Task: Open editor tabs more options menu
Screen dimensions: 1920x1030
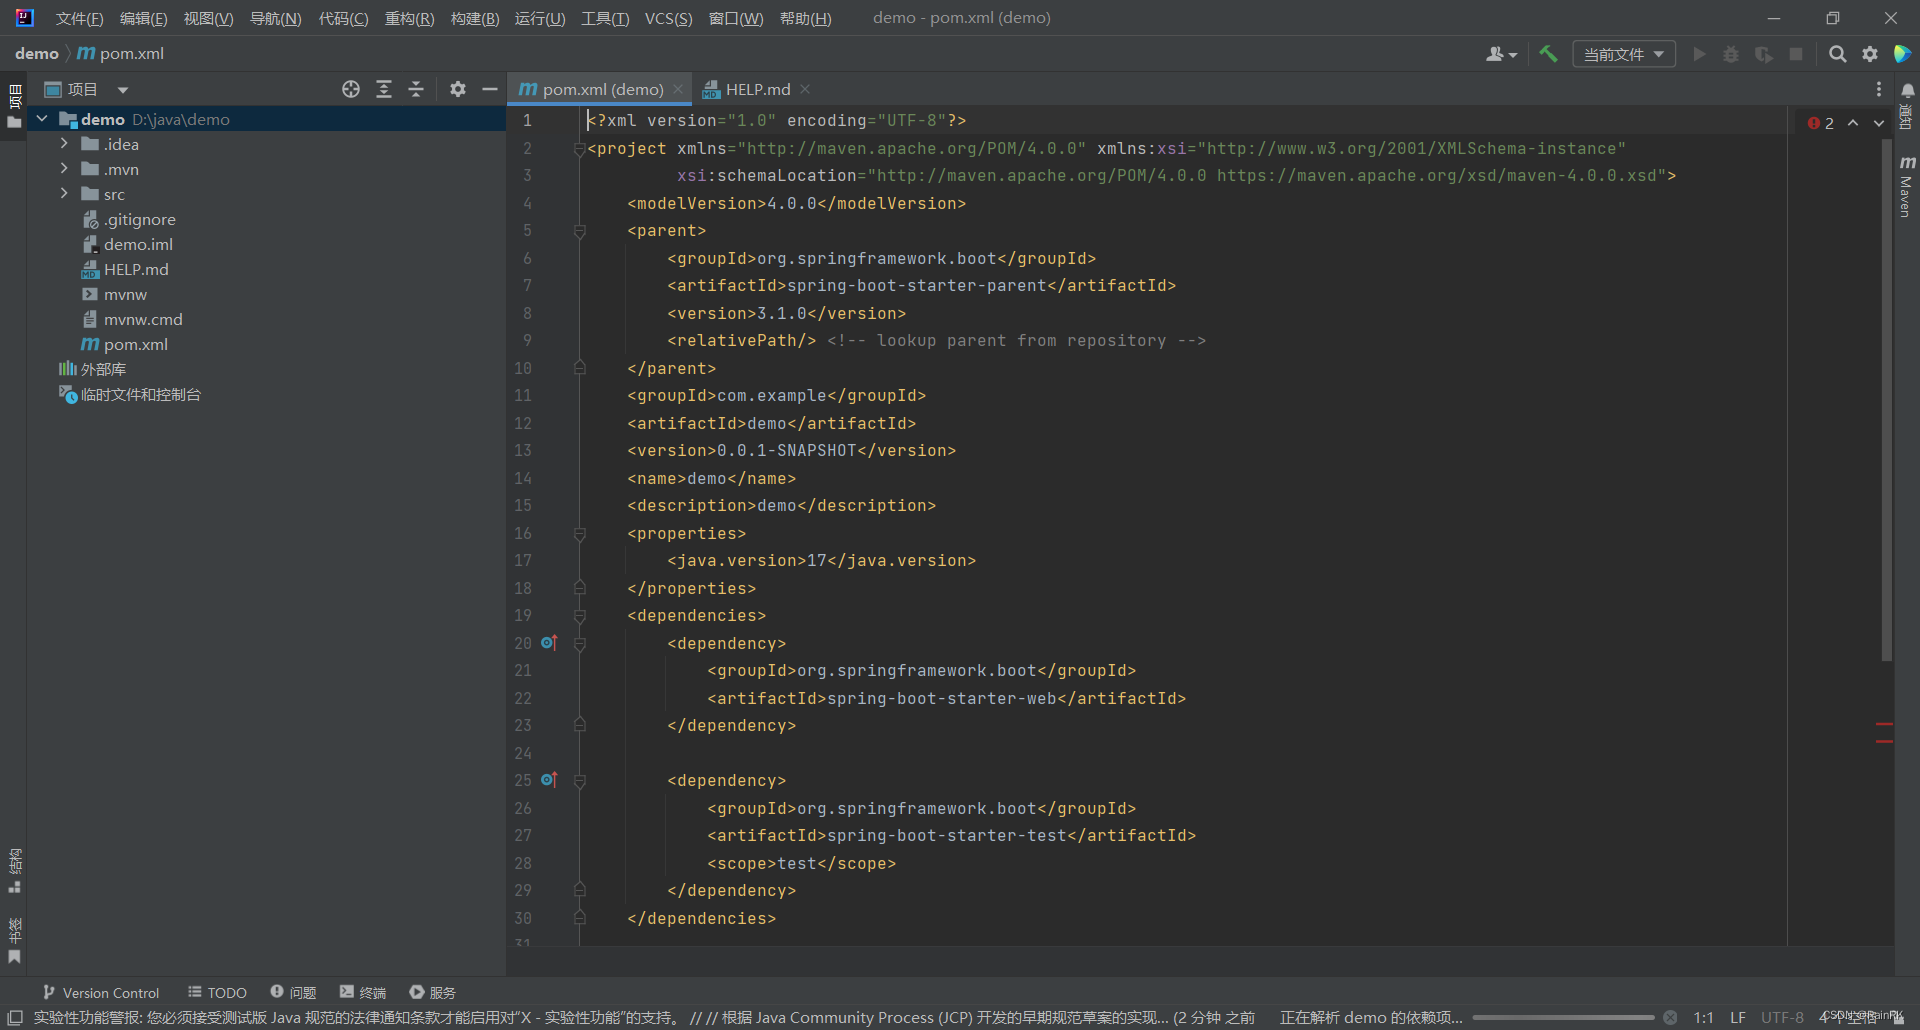Action: click(x=1878, y=89)
